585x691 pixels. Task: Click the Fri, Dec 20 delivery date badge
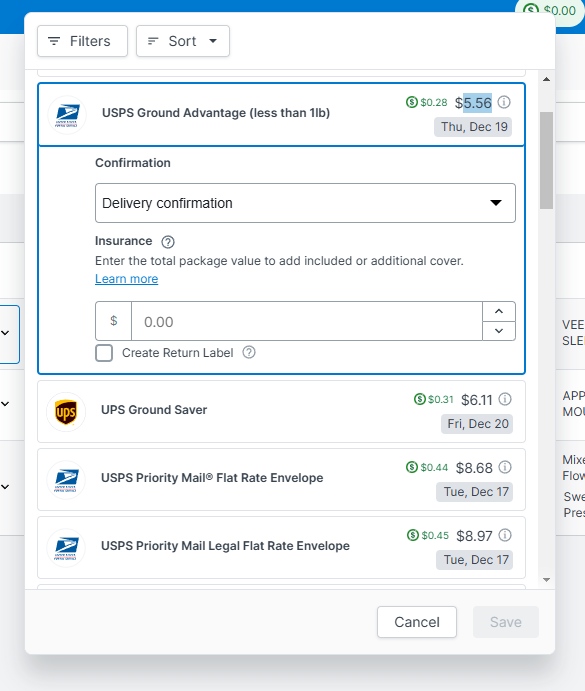coord(477,424)
